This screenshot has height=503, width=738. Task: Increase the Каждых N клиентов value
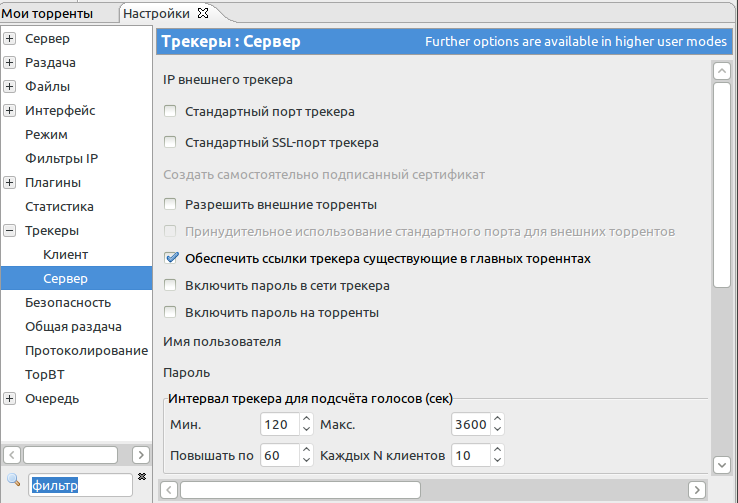point(497,450)
